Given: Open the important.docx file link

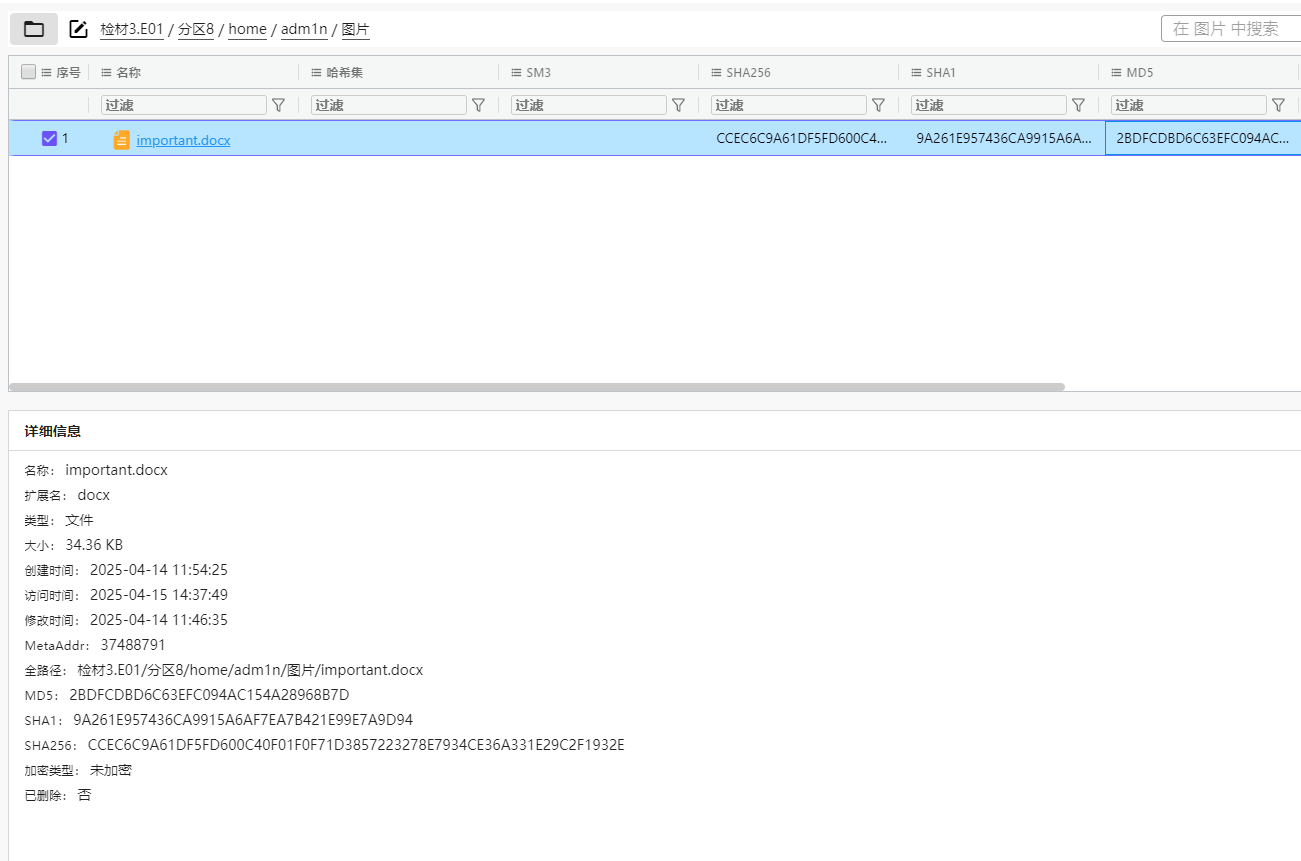Looking at the screenshot, I should pos(183,141).
